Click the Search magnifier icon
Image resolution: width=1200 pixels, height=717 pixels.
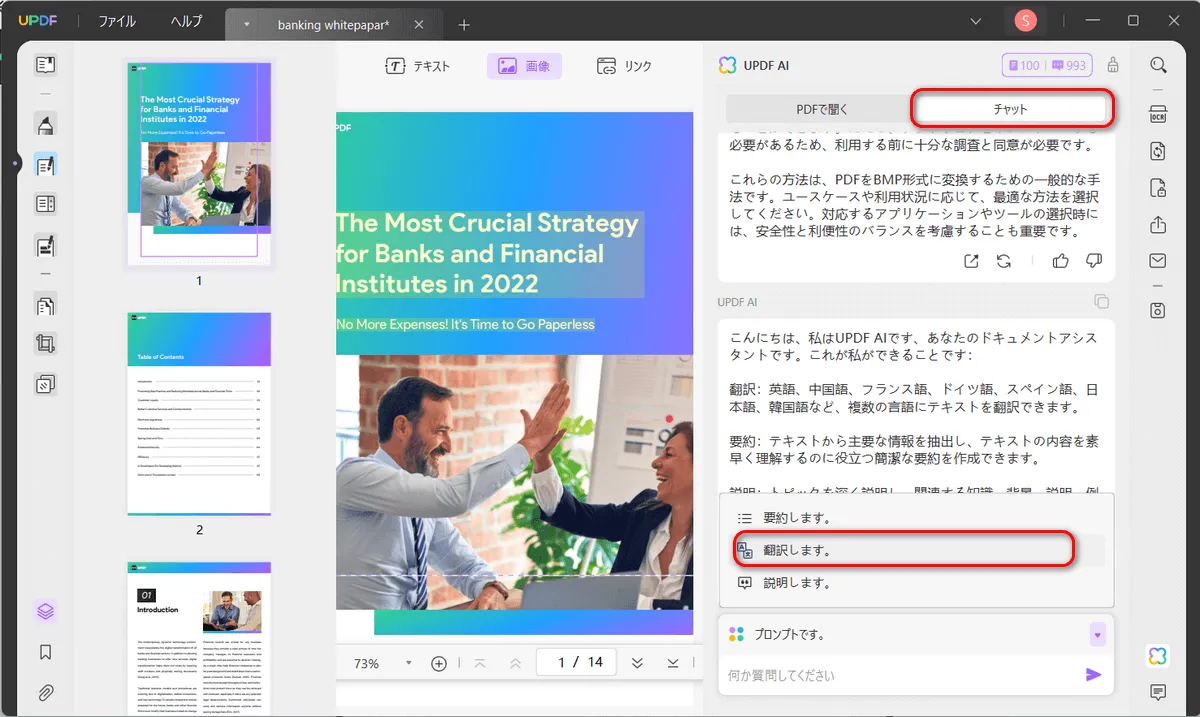pyautogui.click(x=1158, y=66)
